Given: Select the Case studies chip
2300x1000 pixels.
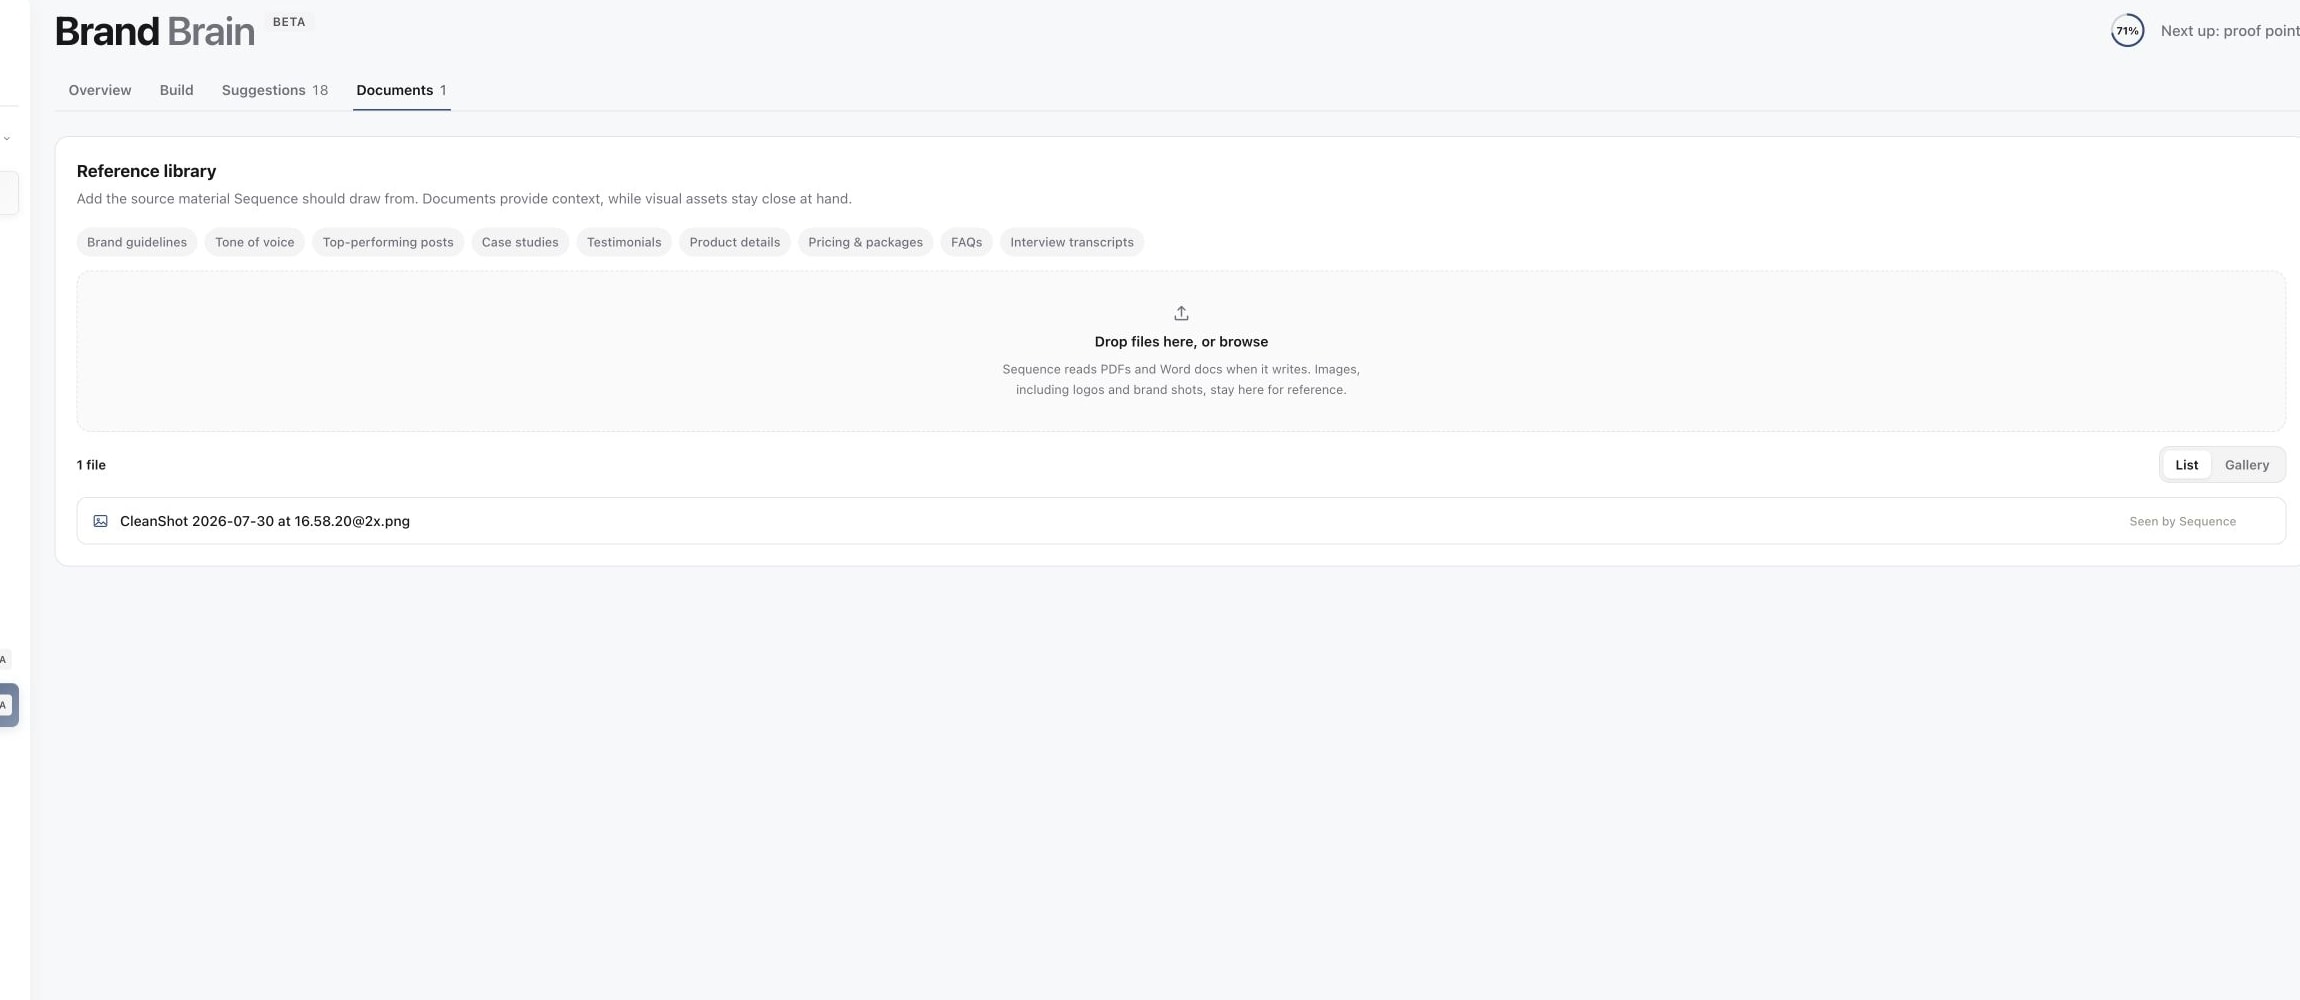Looking at the screenshot, I should (x=520, y=242).
